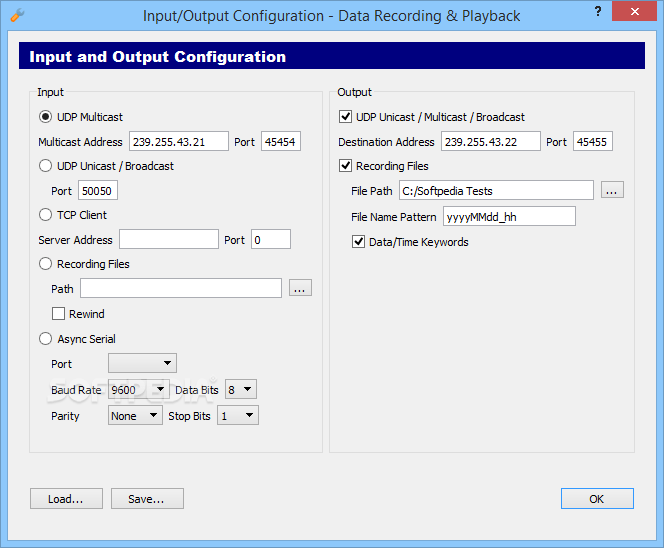Image resolution: width=664 pixels, height=548 pixels.
Task: Enable the Rewind checkbox
Action: (59, 314)
